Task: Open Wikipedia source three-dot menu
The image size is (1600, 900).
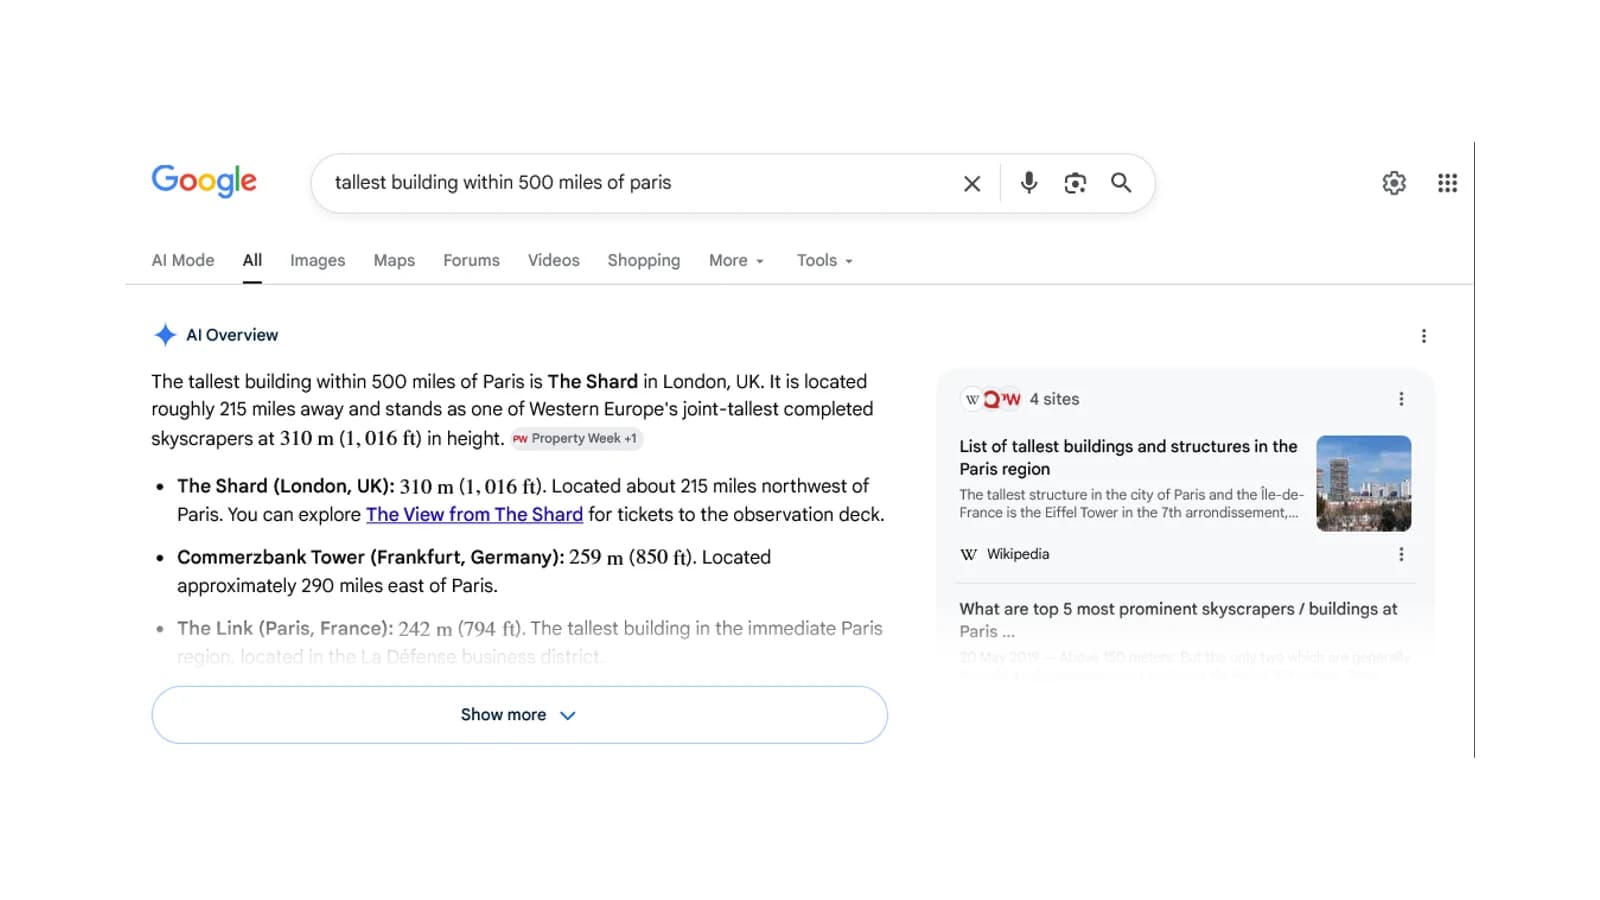Action: point(1401,554)
